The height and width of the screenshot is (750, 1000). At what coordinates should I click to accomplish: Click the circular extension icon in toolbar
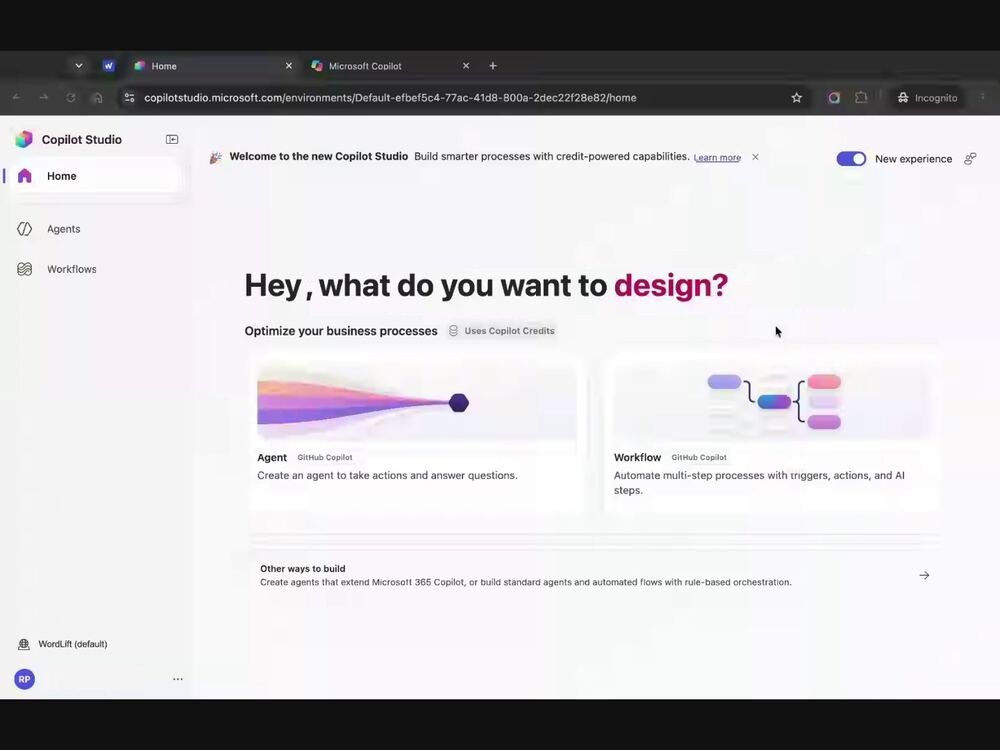coord(834,98)
